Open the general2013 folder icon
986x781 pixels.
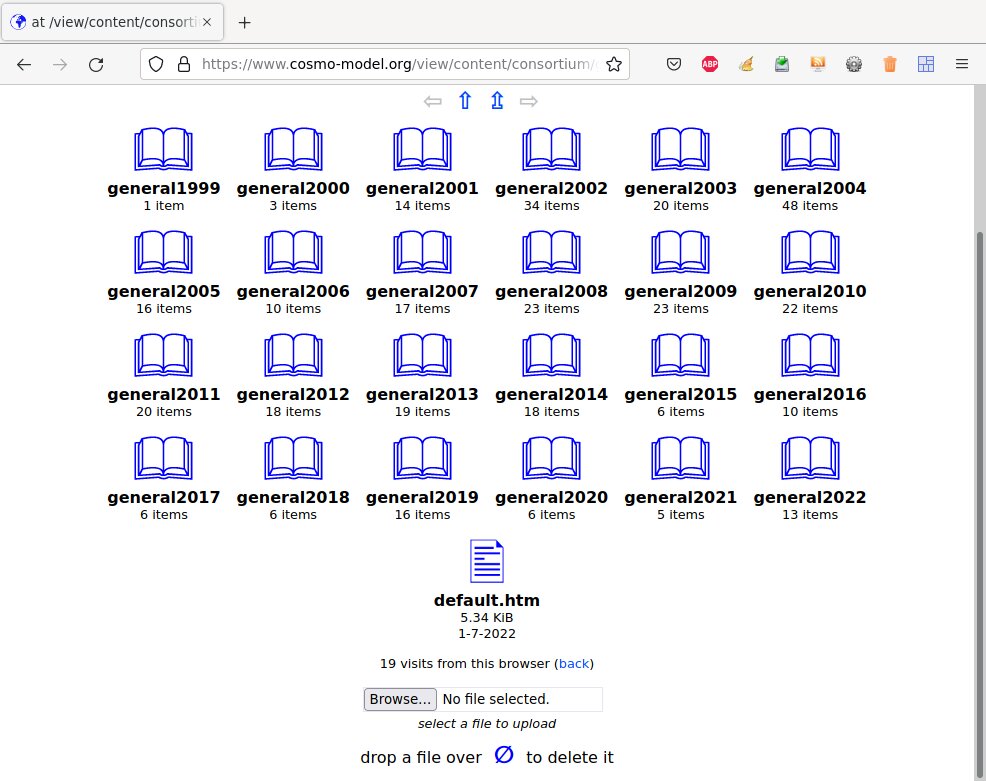(422, 356)
